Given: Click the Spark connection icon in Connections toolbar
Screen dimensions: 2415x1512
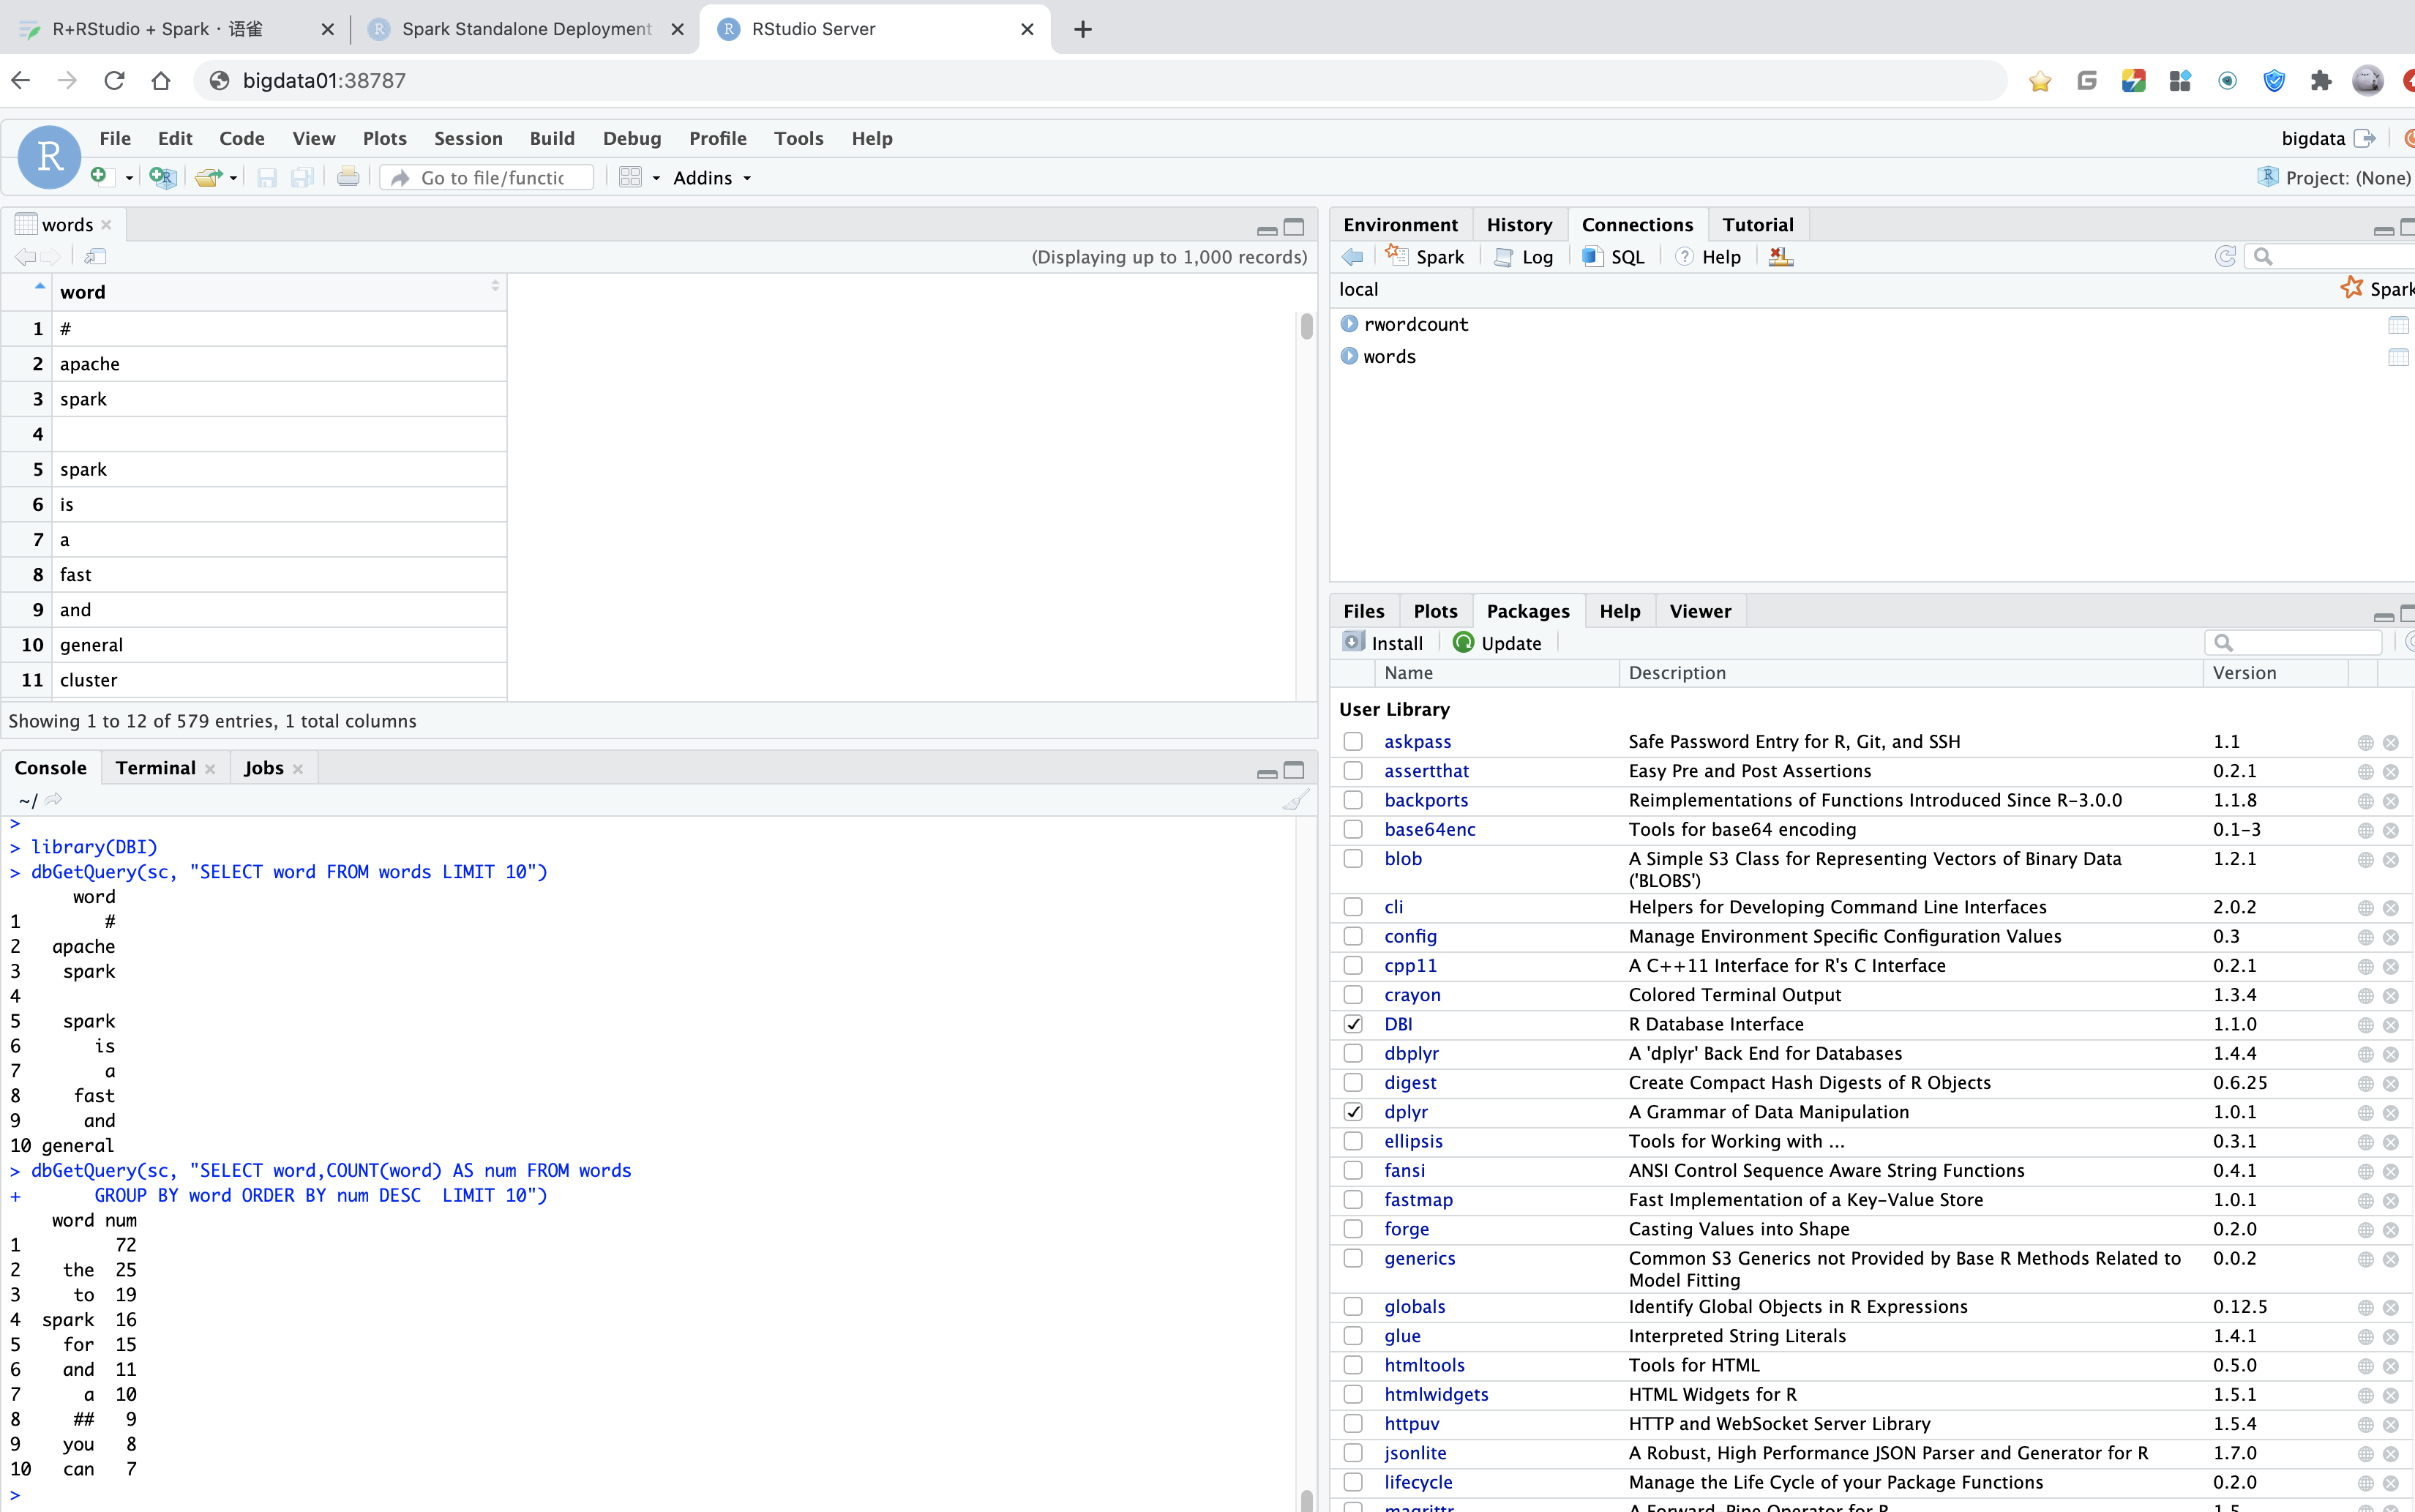Looking at the screenshot, I should (1397, 256).
